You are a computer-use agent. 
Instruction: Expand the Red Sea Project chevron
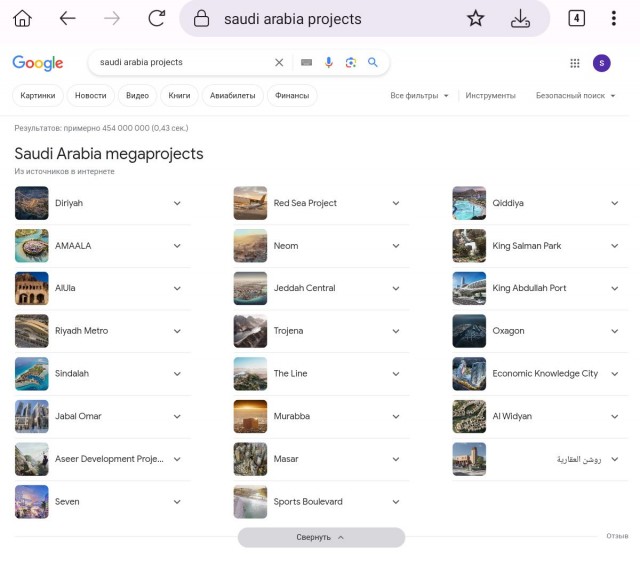tap(396, 203)
